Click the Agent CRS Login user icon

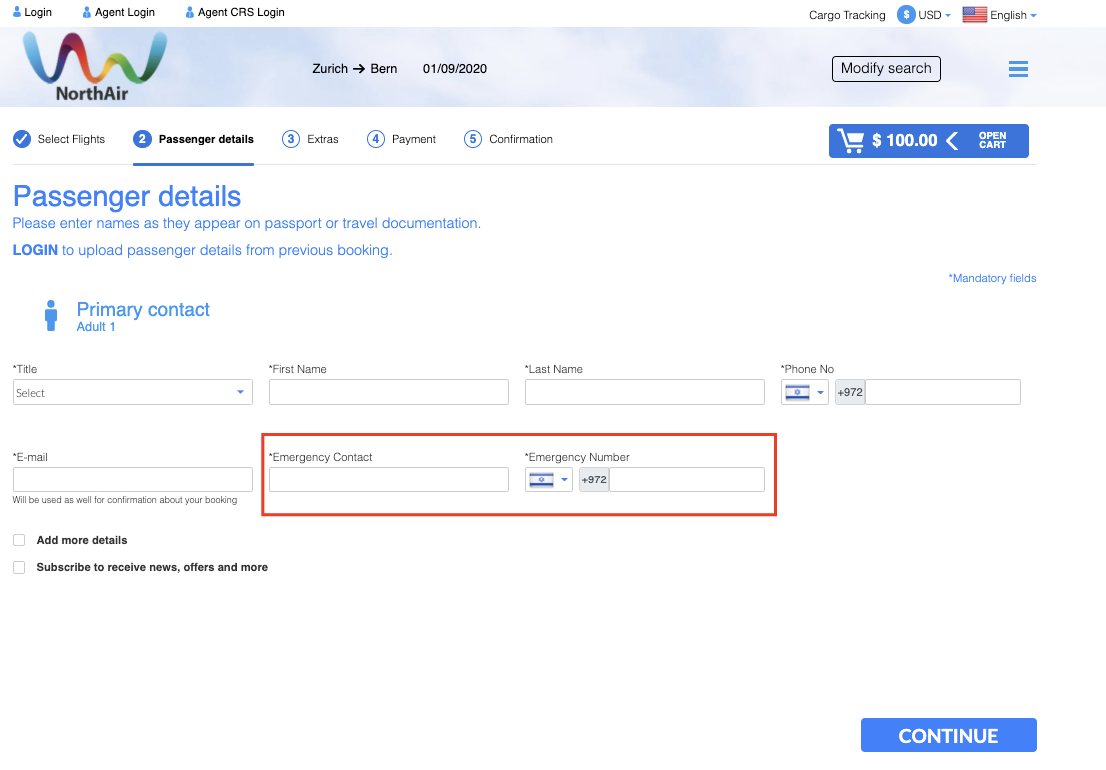(x=190, y=13)
